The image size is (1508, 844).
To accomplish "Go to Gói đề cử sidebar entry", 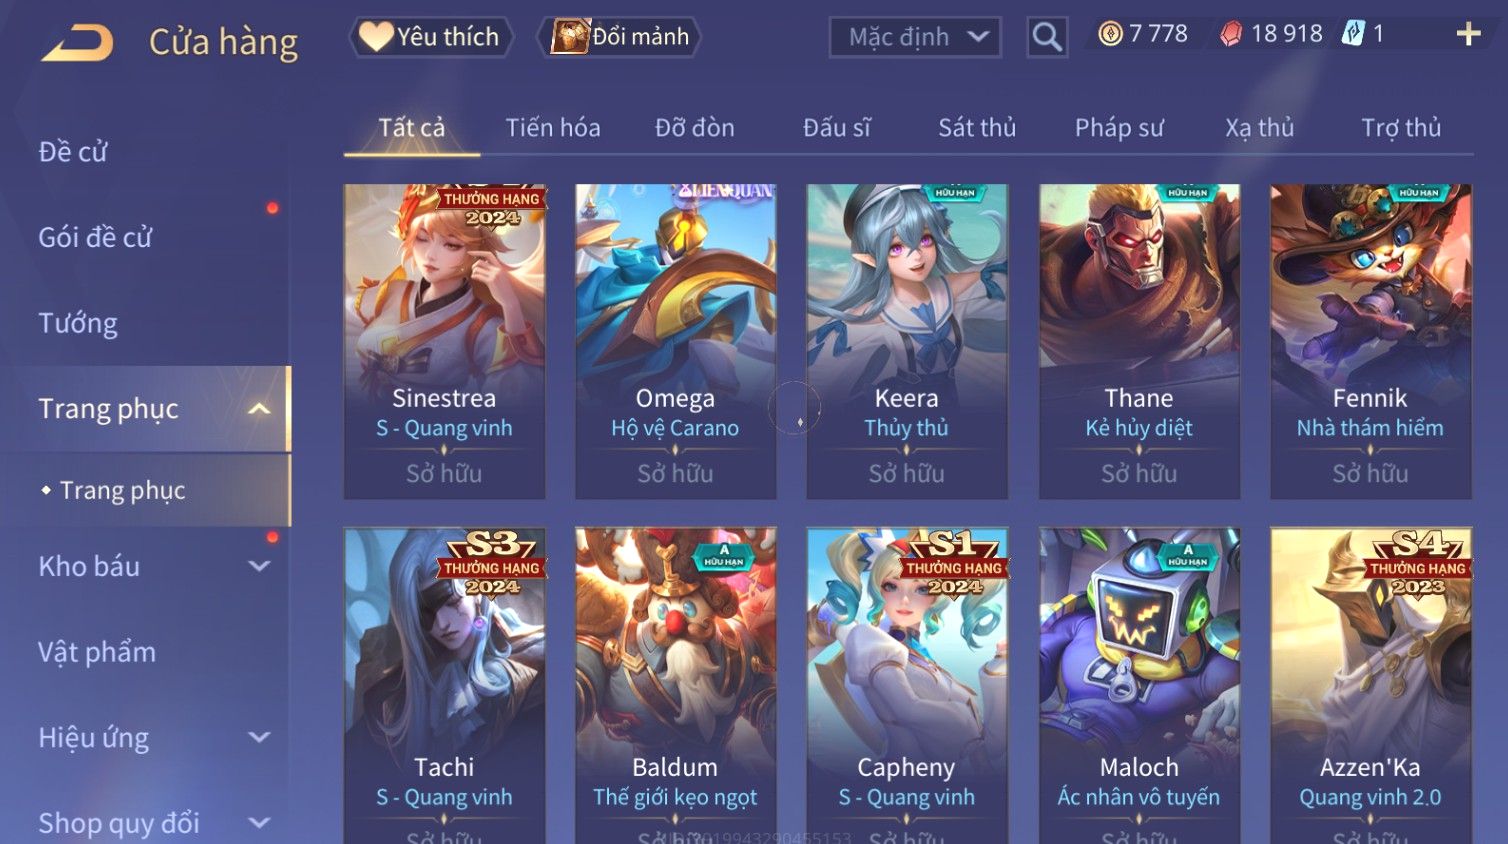I will click(x=95, y=237).
